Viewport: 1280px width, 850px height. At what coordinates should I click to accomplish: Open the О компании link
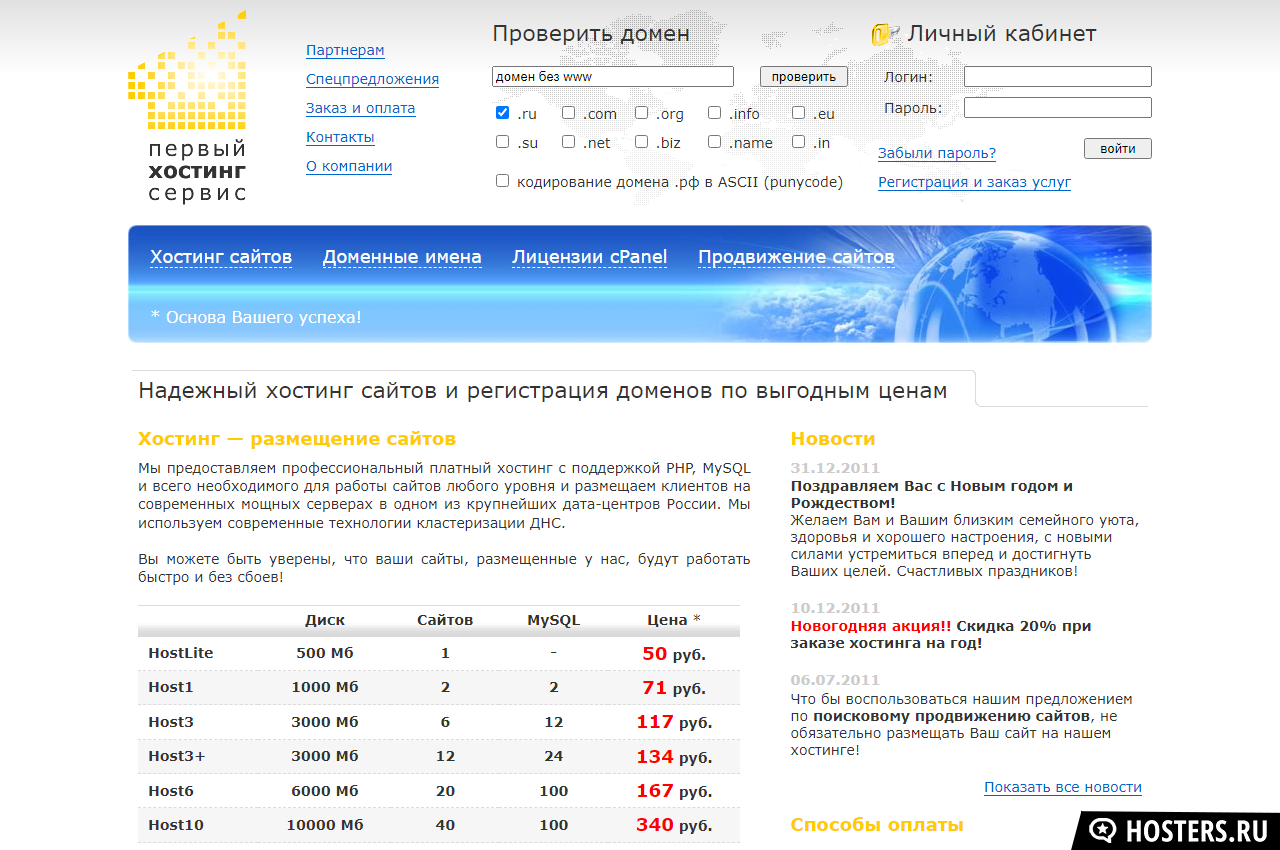pos(349,166)
